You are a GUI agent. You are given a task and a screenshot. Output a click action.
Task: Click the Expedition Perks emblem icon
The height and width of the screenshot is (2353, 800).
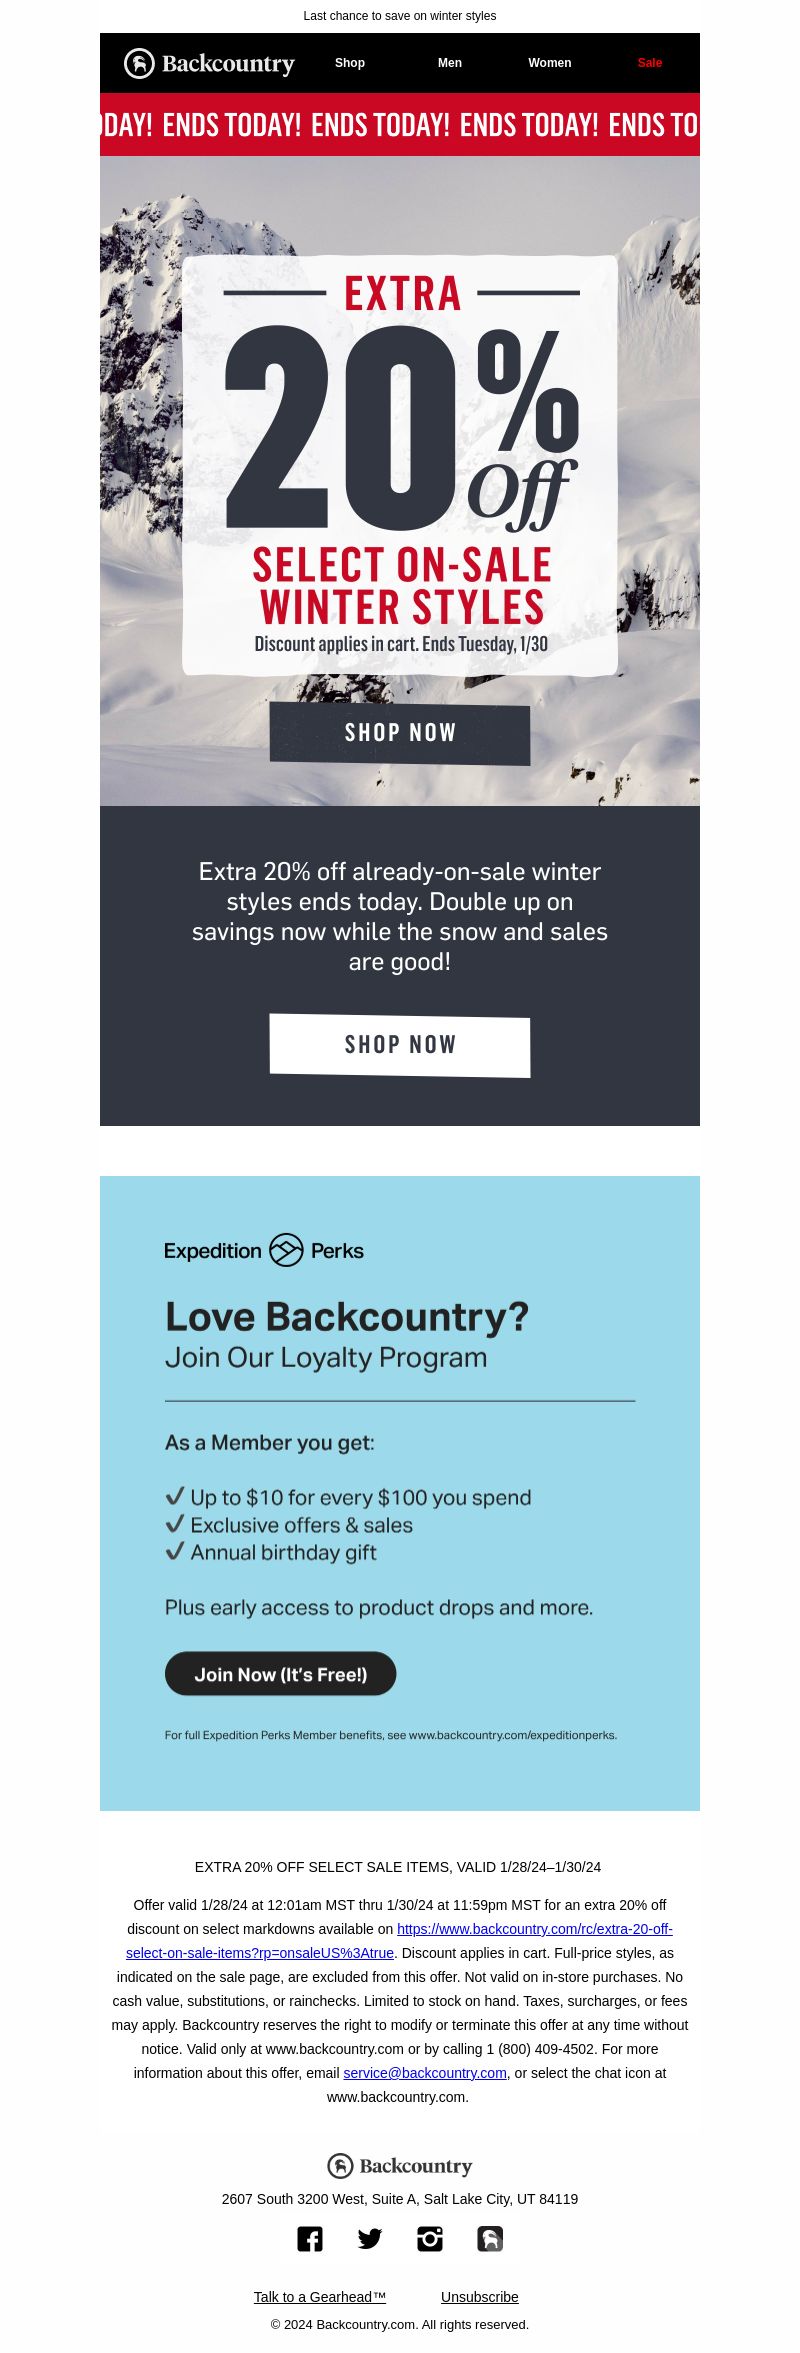286,1250
